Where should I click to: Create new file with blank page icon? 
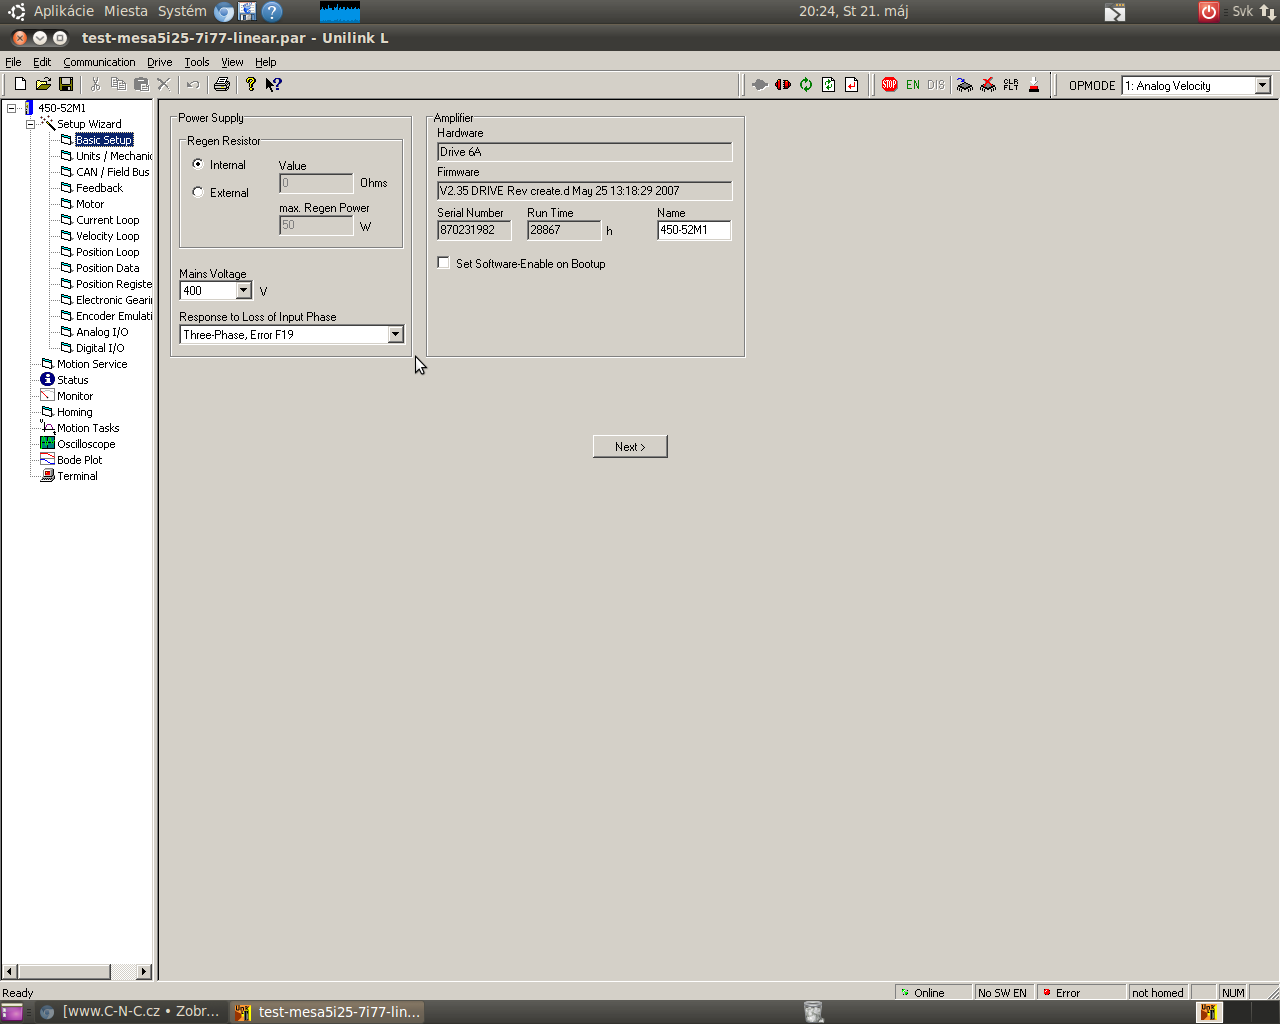(20, 85)
